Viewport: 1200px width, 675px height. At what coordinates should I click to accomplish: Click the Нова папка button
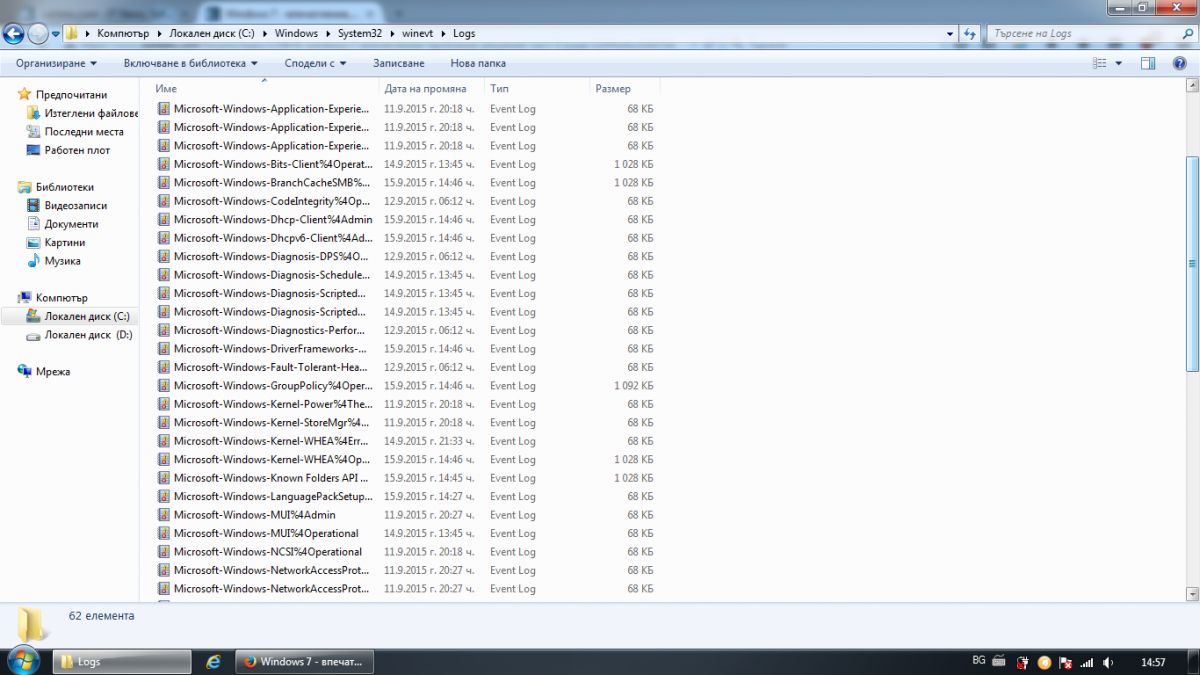[478, 63]
